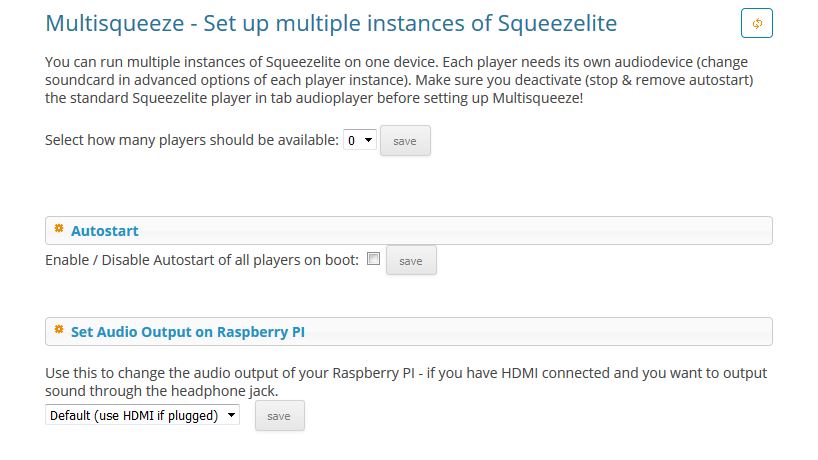Open the player count dropdown showing 0

tap(359, 140)
